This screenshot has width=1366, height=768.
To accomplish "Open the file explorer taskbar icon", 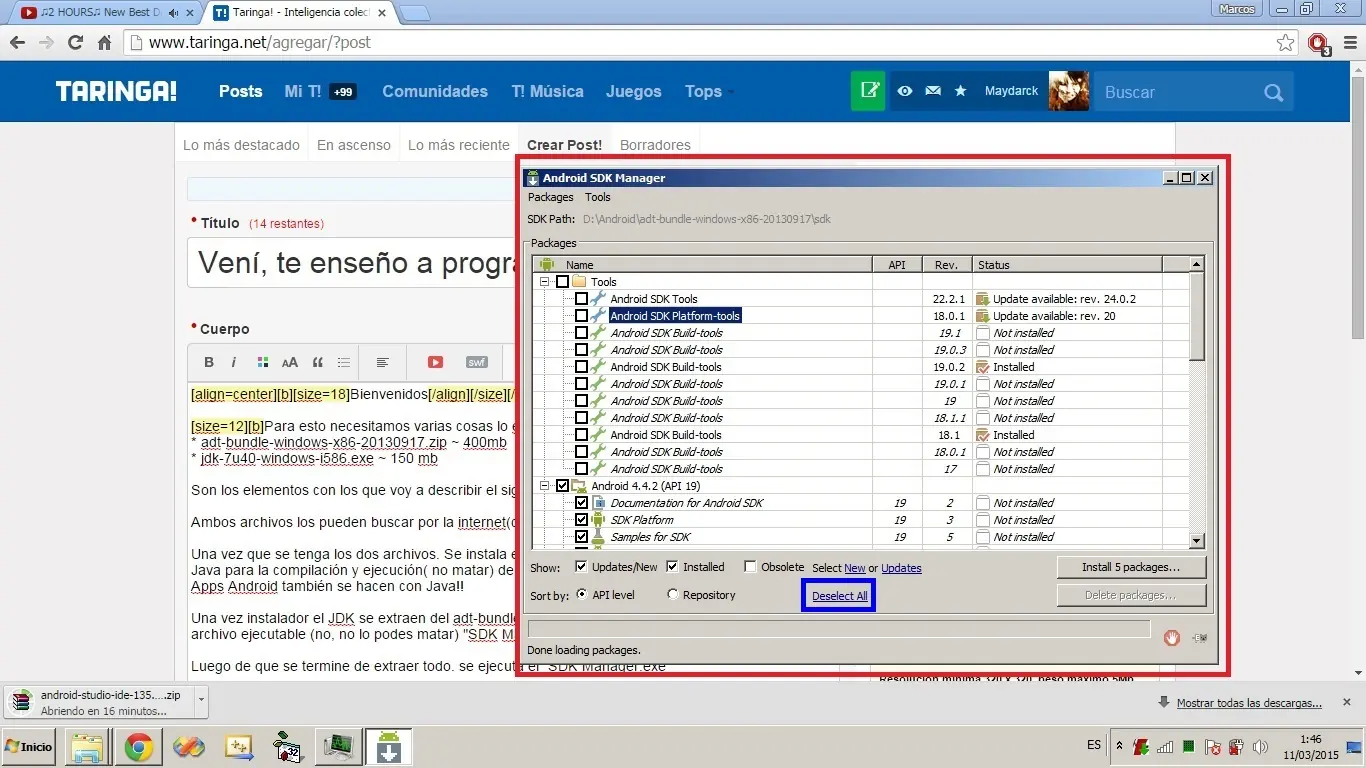I will coord(86,747).
